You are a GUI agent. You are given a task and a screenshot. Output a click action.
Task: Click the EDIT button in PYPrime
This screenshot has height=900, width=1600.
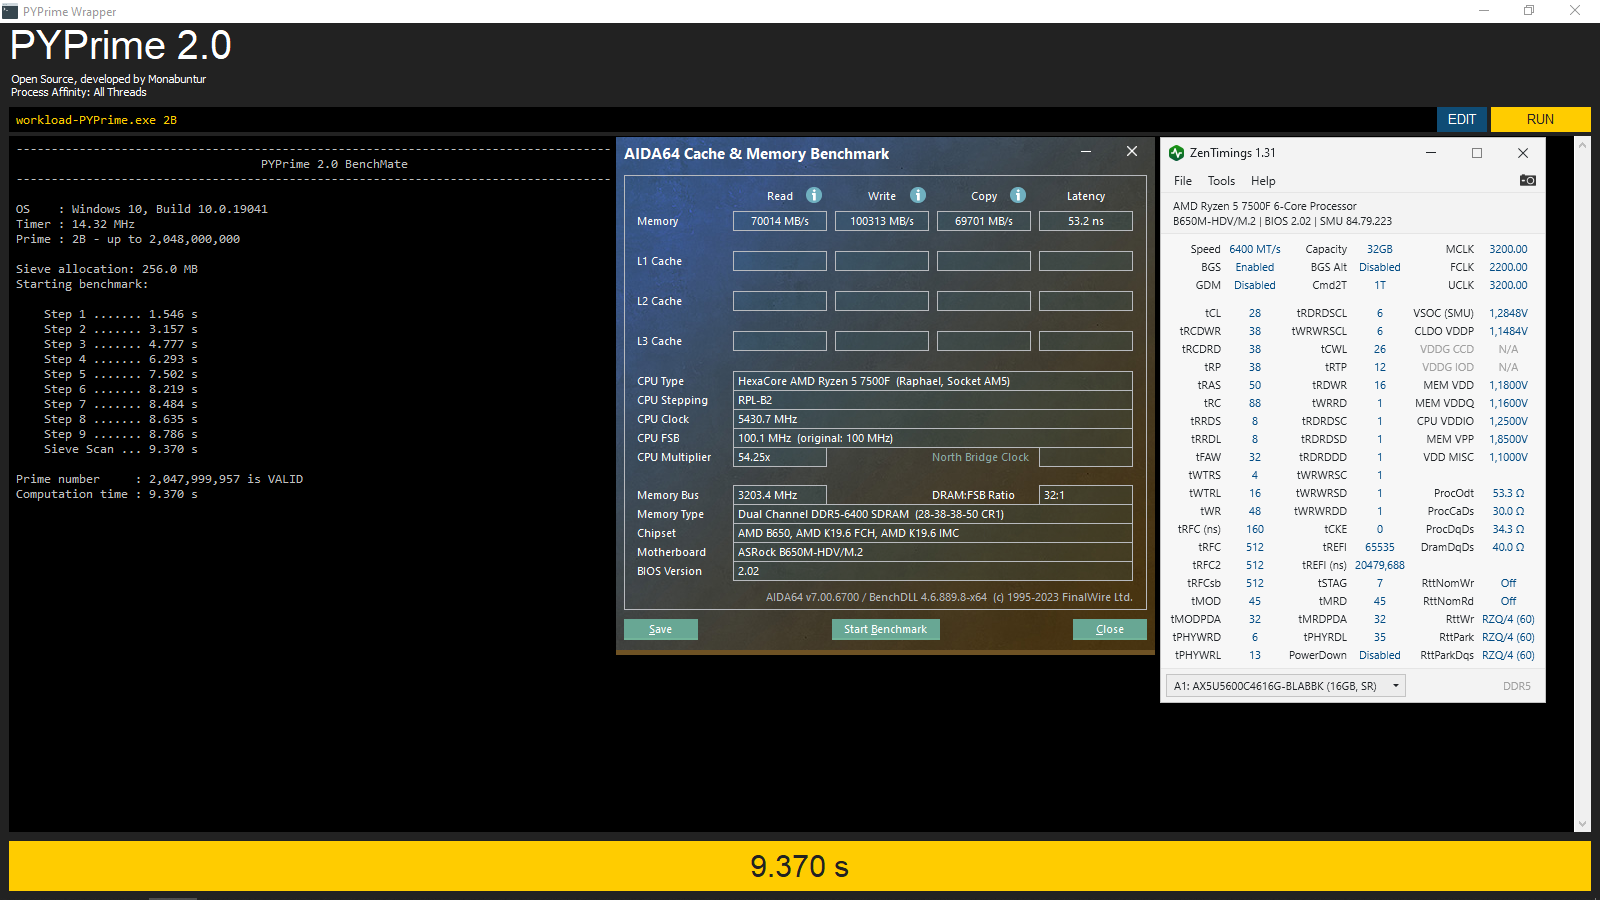[1462, 119]
